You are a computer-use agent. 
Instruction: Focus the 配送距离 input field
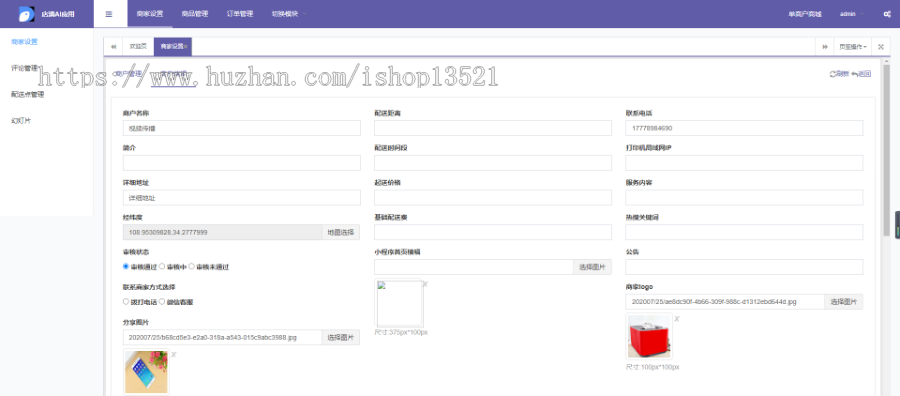[x=493, y=128]
